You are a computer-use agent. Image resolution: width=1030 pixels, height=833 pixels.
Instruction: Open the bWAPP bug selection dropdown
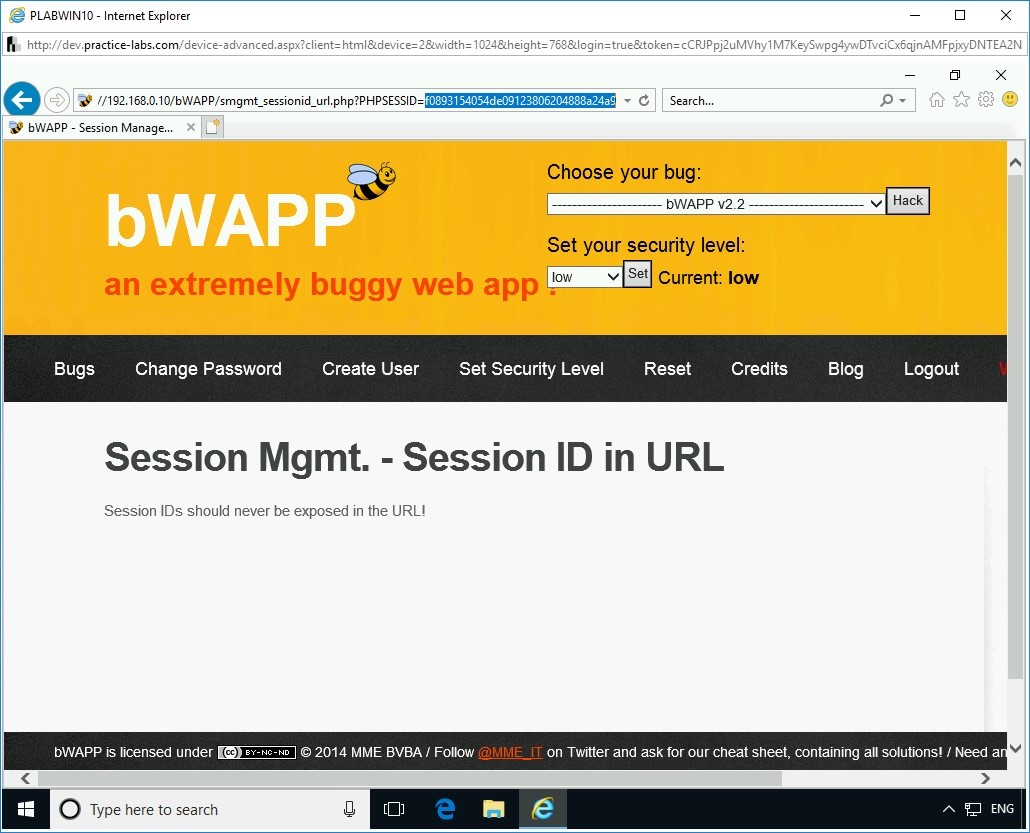click(715, 204)
